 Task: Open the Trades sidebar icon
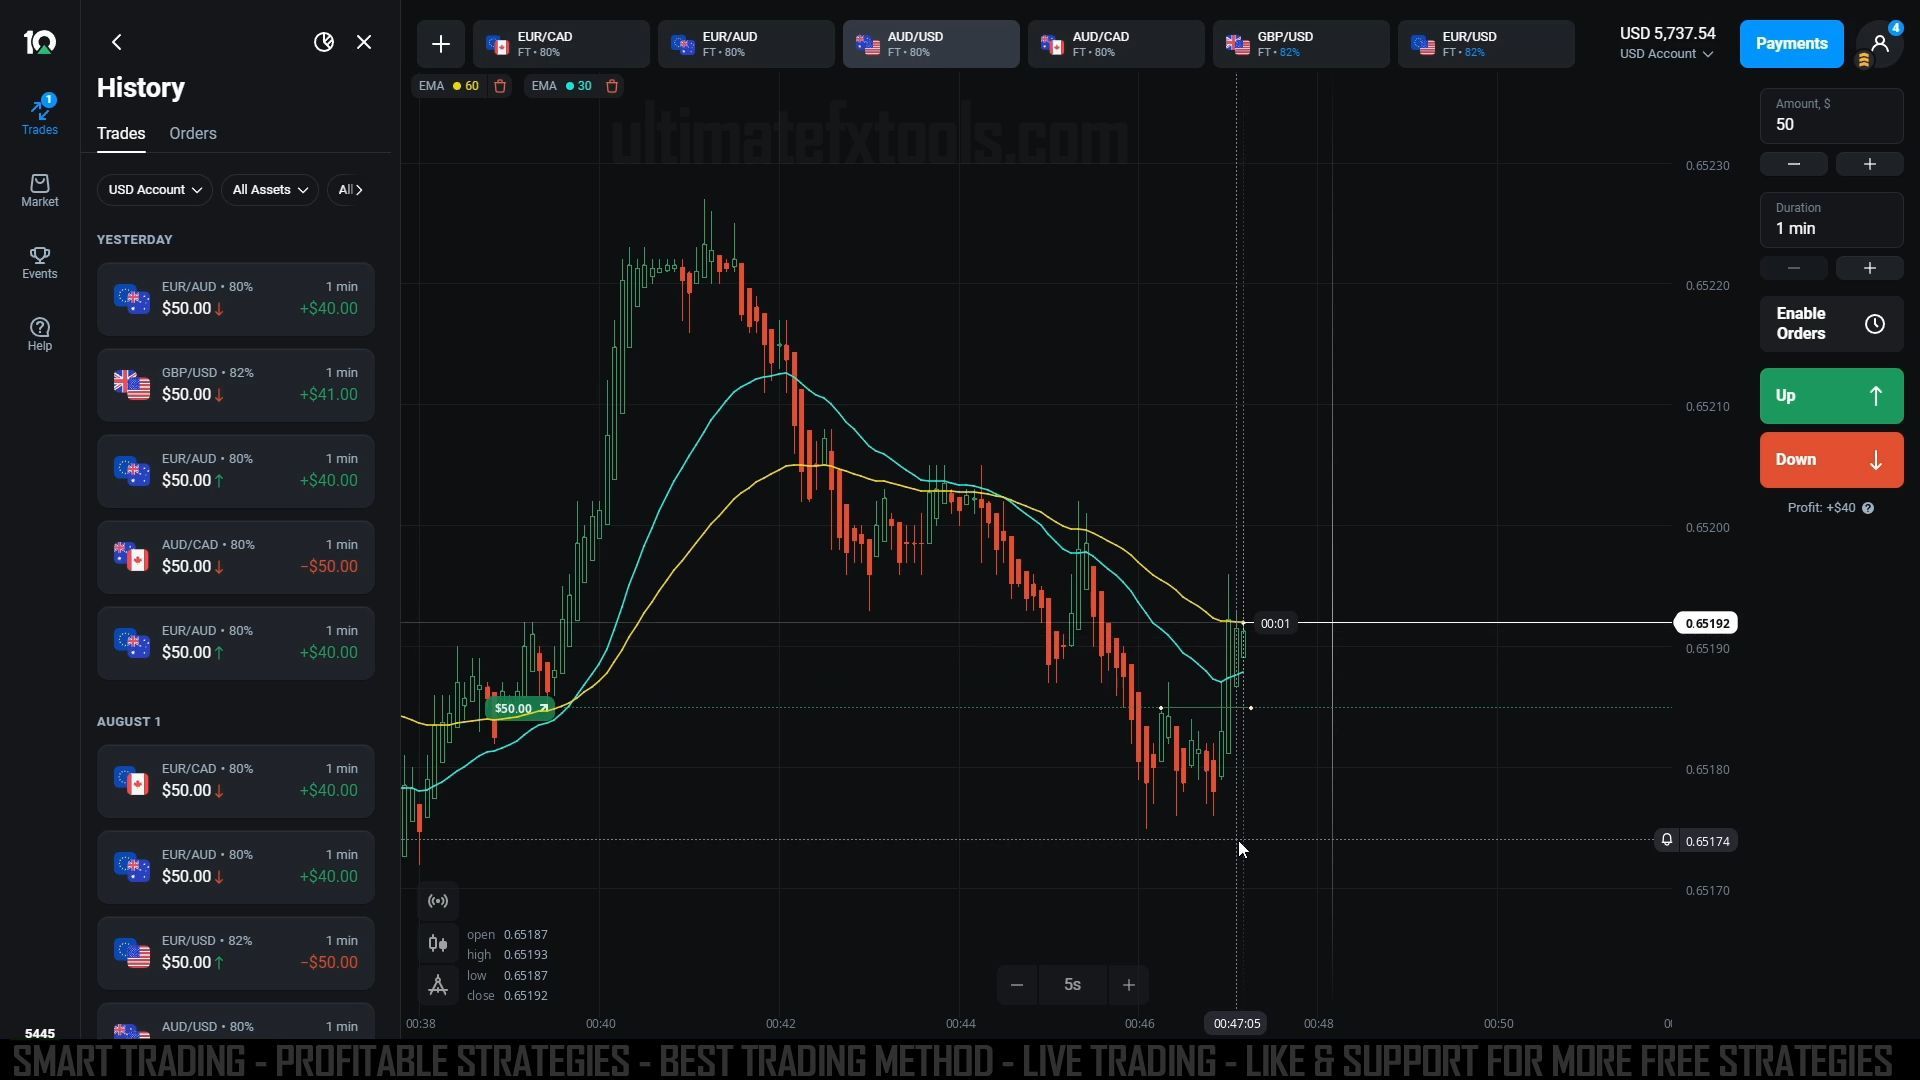pos(40,115)
